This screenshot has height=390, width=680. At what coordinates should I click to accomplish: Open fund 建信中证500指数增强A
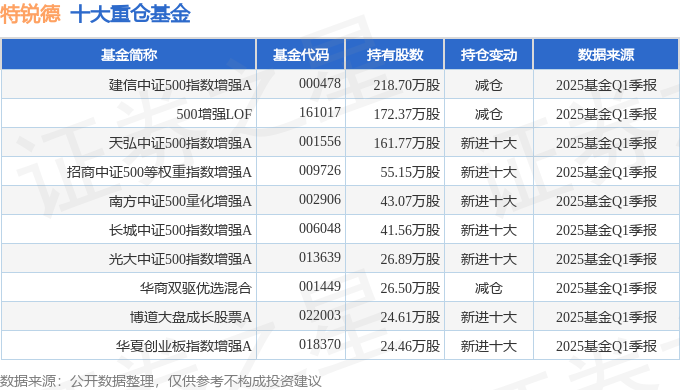[180, 85]
